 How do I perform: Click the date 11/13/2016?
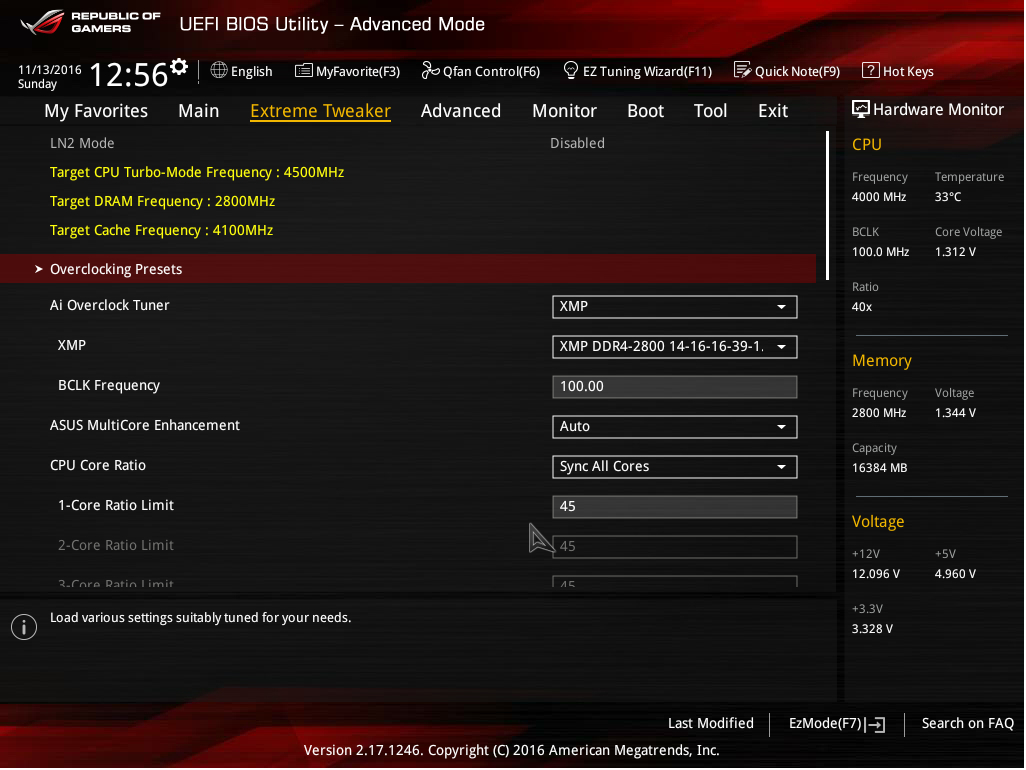point(50,69)
